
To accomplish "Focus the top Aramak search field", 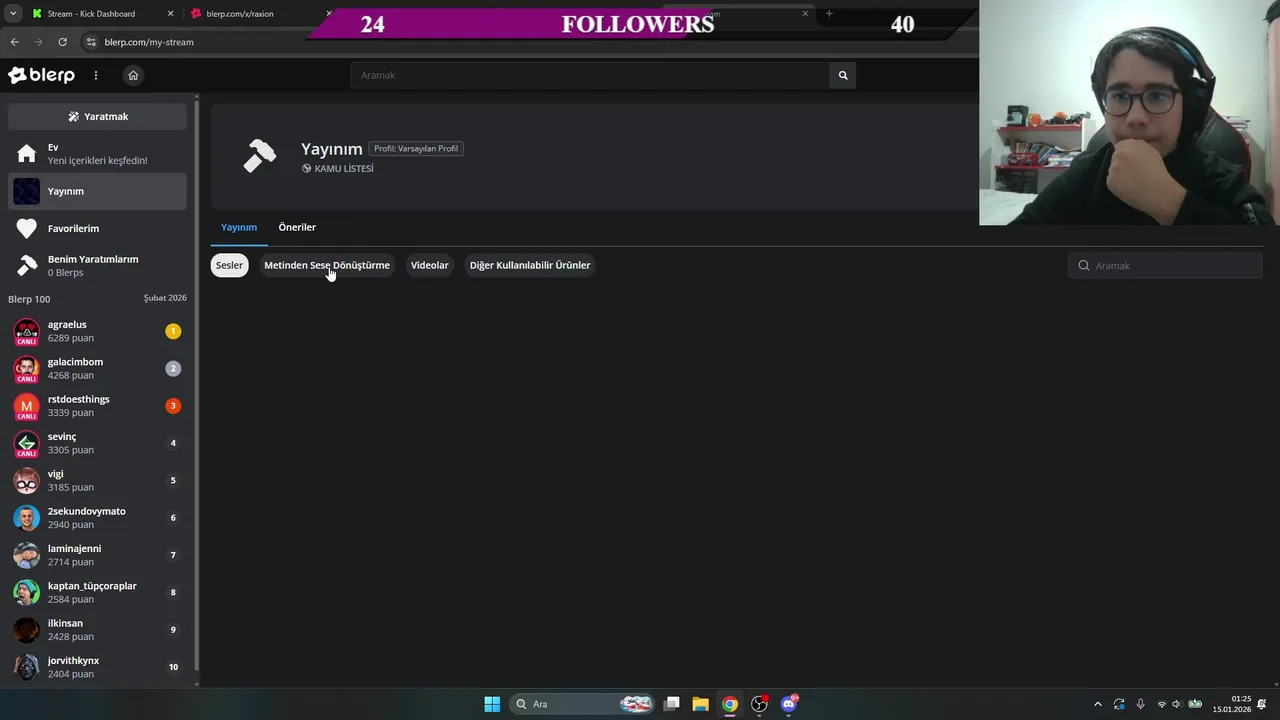I will [590, 75].
